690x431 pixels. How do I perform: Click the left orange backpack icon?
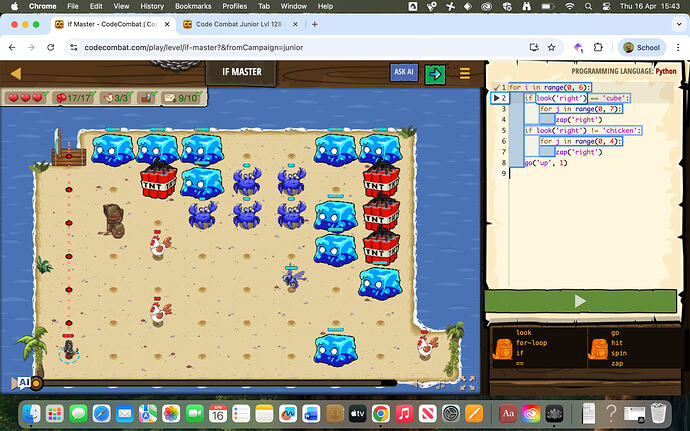[x=503, y=350]
